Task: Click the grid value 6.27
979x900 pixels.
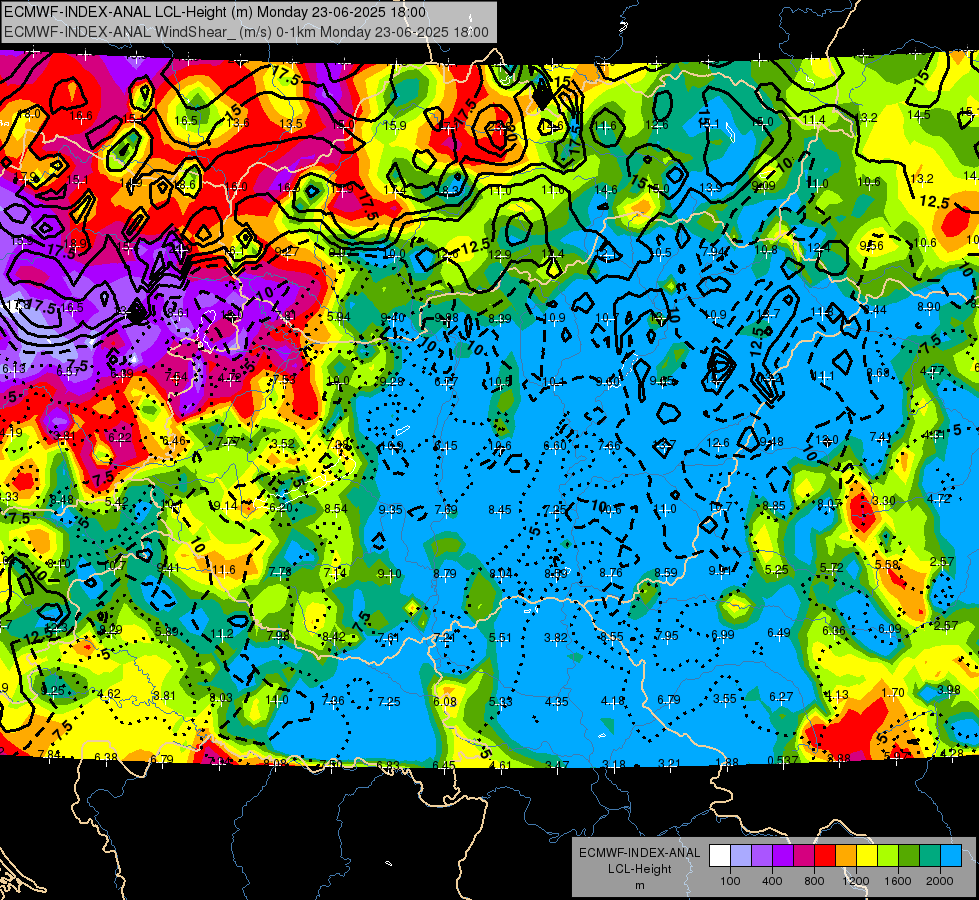Action: coord(781,696)
